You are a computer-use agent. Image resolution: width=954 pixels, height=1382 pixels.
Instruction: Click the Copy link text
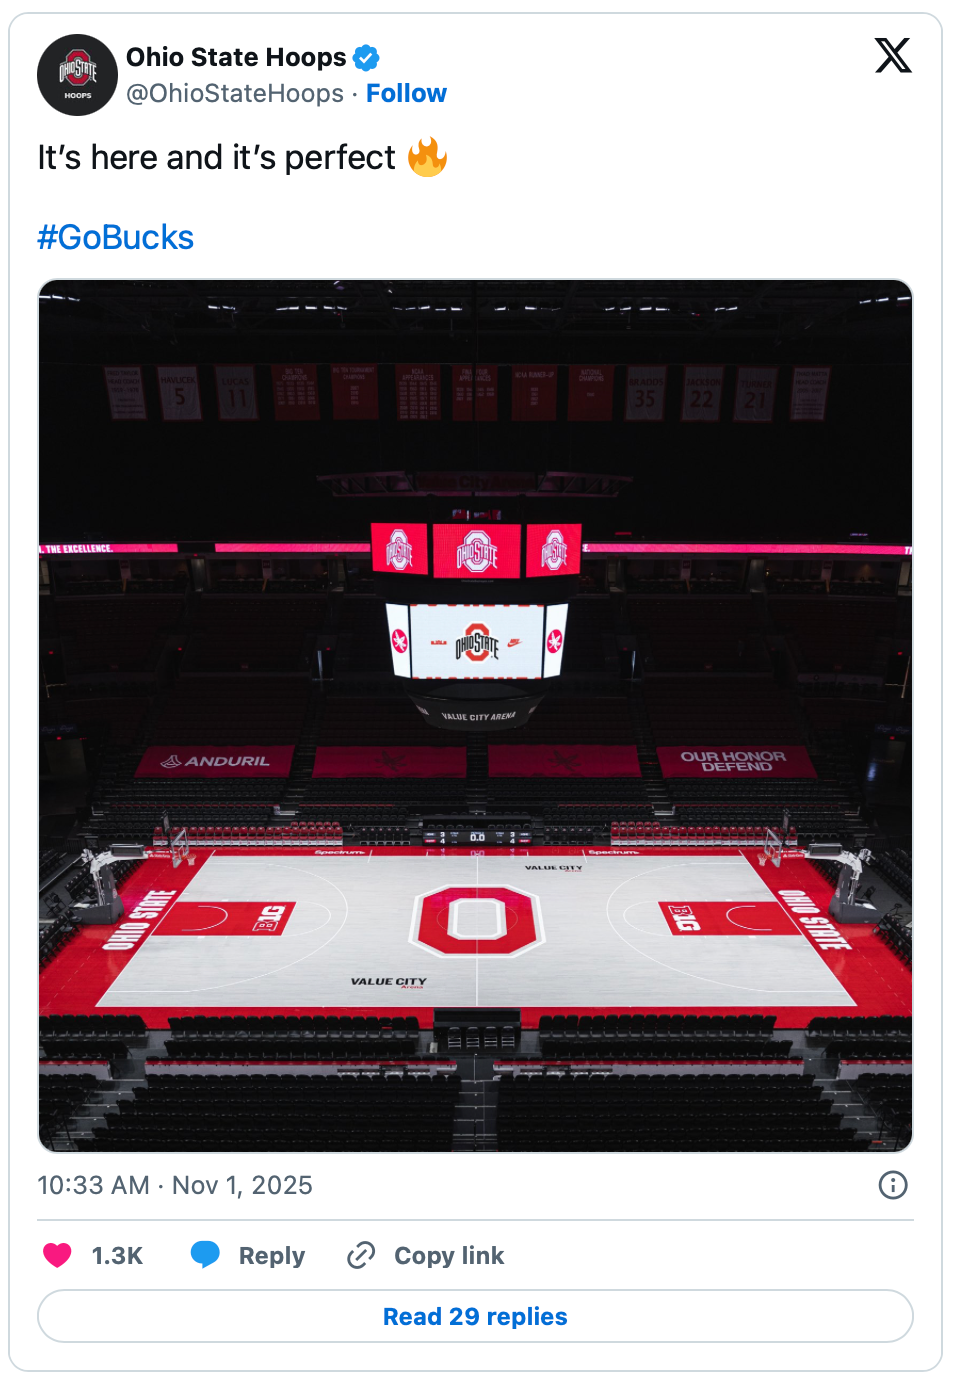coord(449,1255)
